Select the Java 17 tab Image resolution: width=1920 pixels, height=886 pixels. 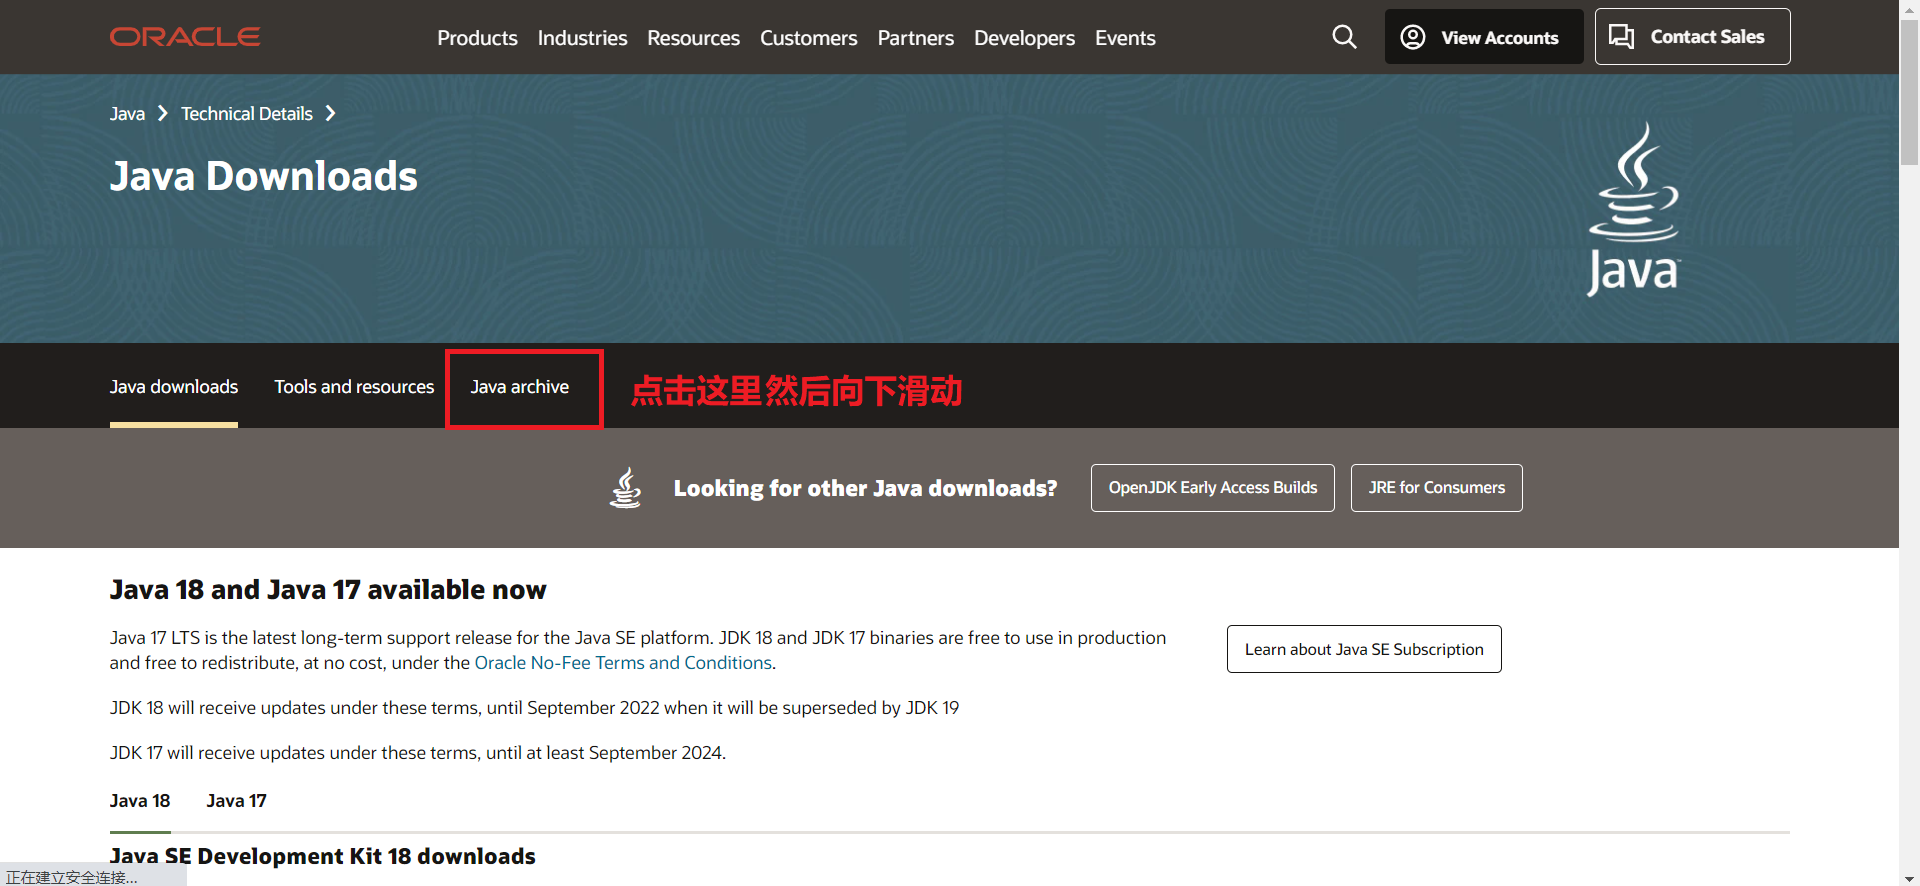click(236, 801)
